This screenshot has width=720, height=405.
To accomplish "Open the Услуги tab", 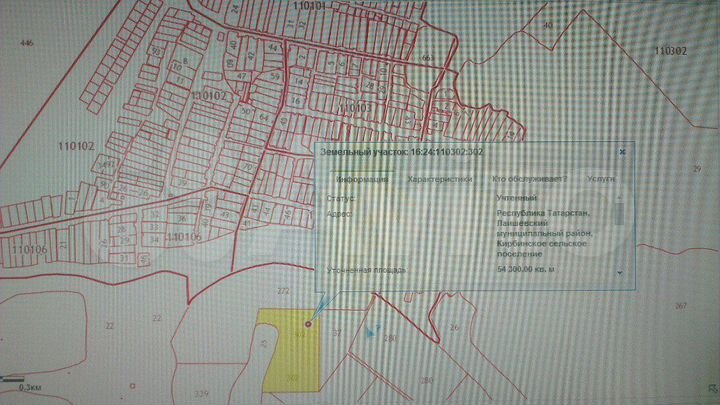I will (x=601, y=179).
